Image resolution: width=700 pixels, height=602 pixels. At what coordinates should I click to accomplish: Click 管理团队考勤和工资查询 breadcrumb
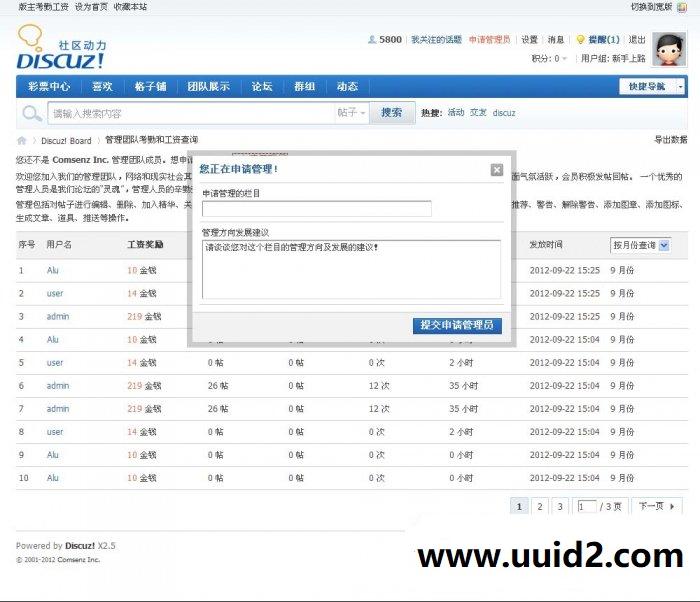click(x=151, y=140)
